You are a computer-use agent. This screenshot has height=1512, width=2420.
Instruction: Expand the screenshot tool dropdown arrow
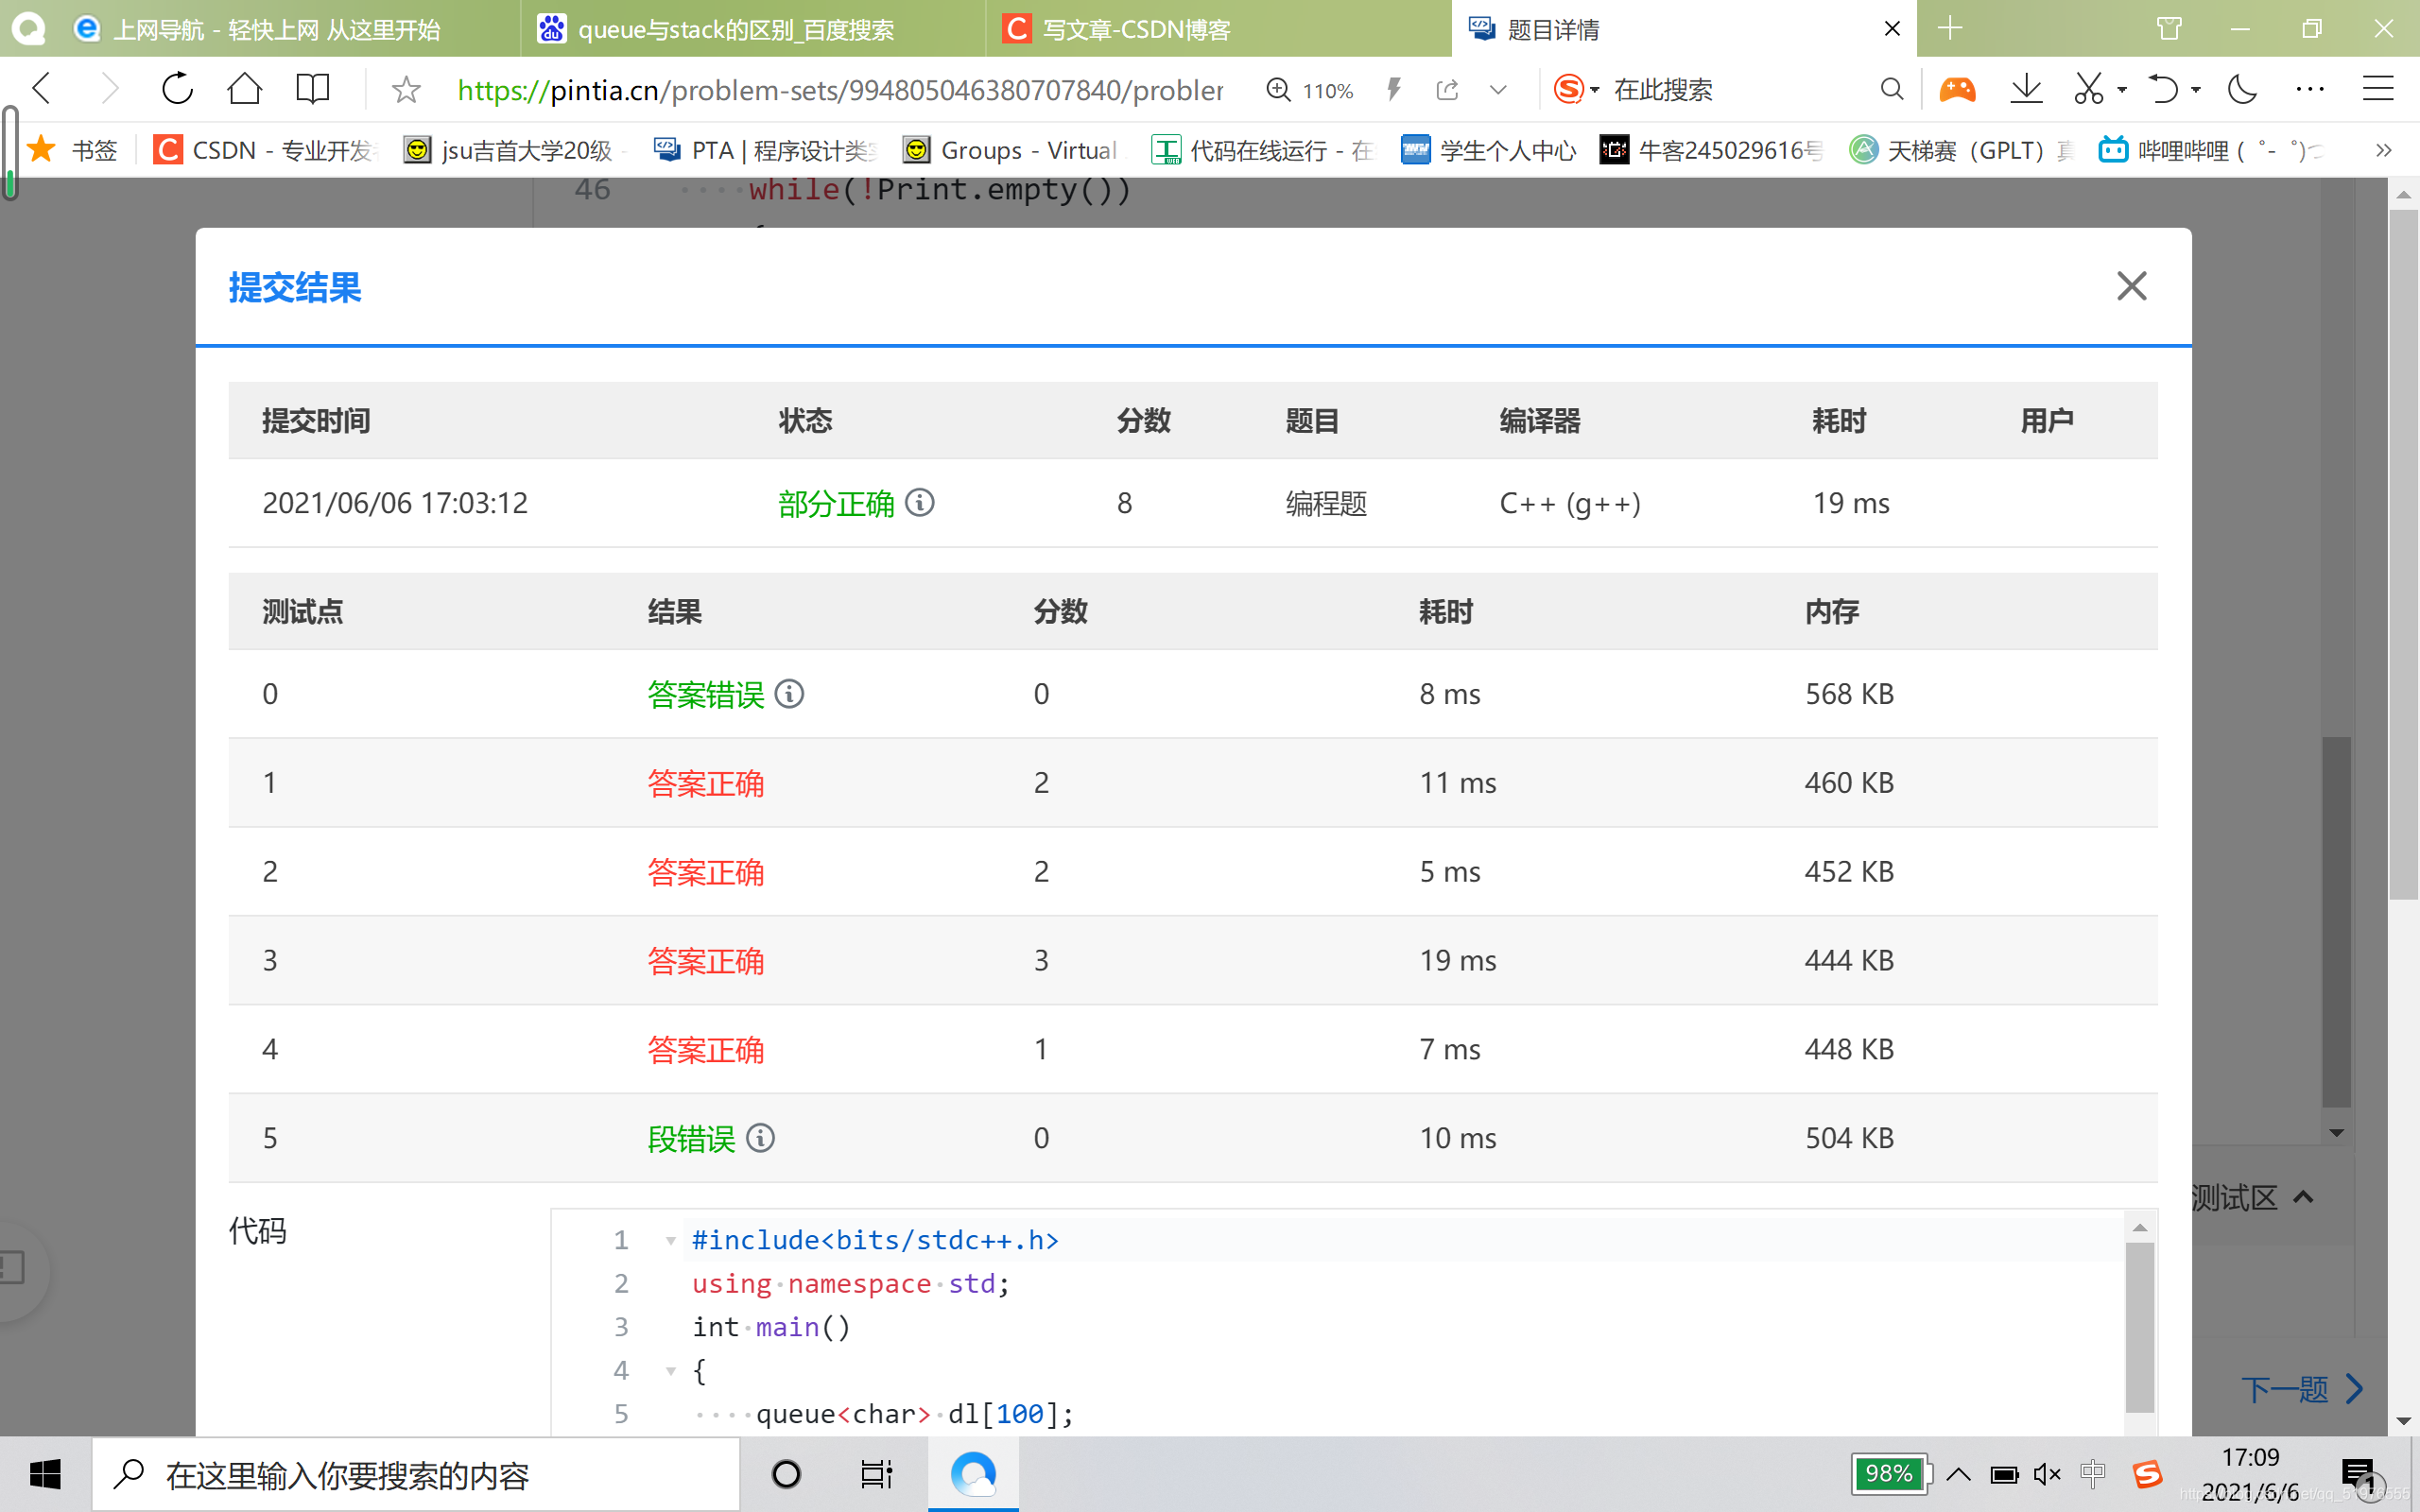[x=2122, y=90]
